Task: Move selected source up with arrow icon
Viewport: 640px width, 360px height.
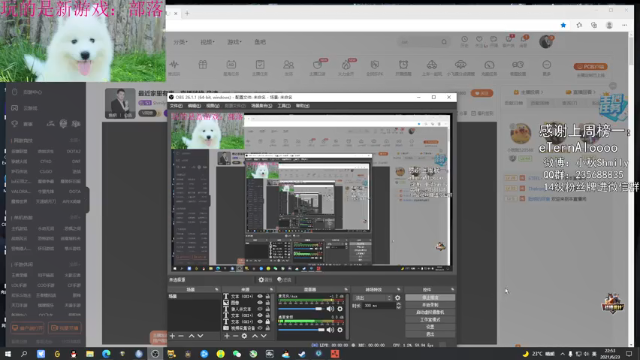Action: (255, 336)
